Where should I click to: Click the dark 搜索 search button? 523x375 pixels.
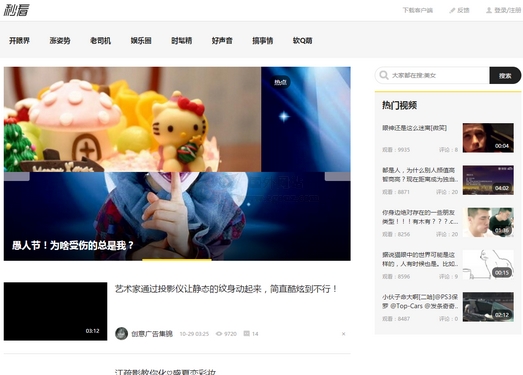[x=505, y=75]
